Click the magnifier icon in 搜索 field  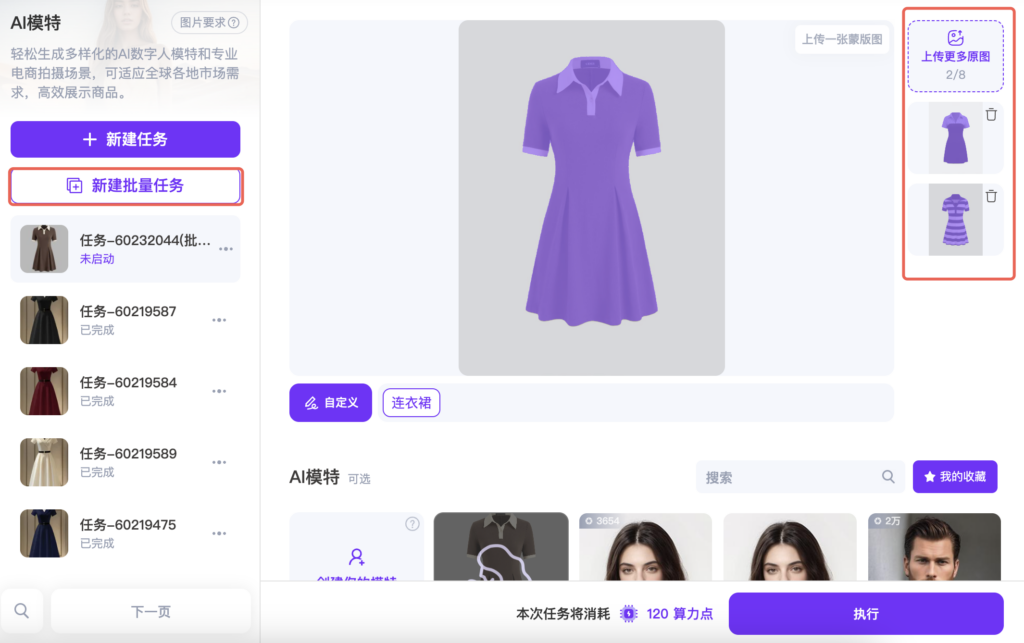tap(888, 477)
